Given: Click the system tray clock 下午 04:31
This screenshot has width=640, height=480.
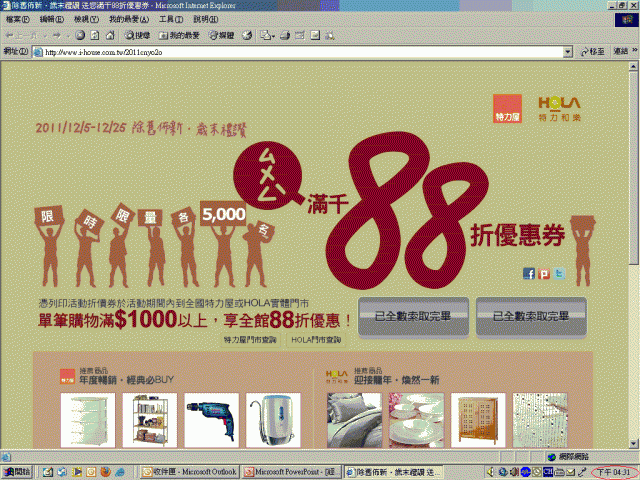Looking at the screenshot, I should pyautogui.click(x=614, y=472).
